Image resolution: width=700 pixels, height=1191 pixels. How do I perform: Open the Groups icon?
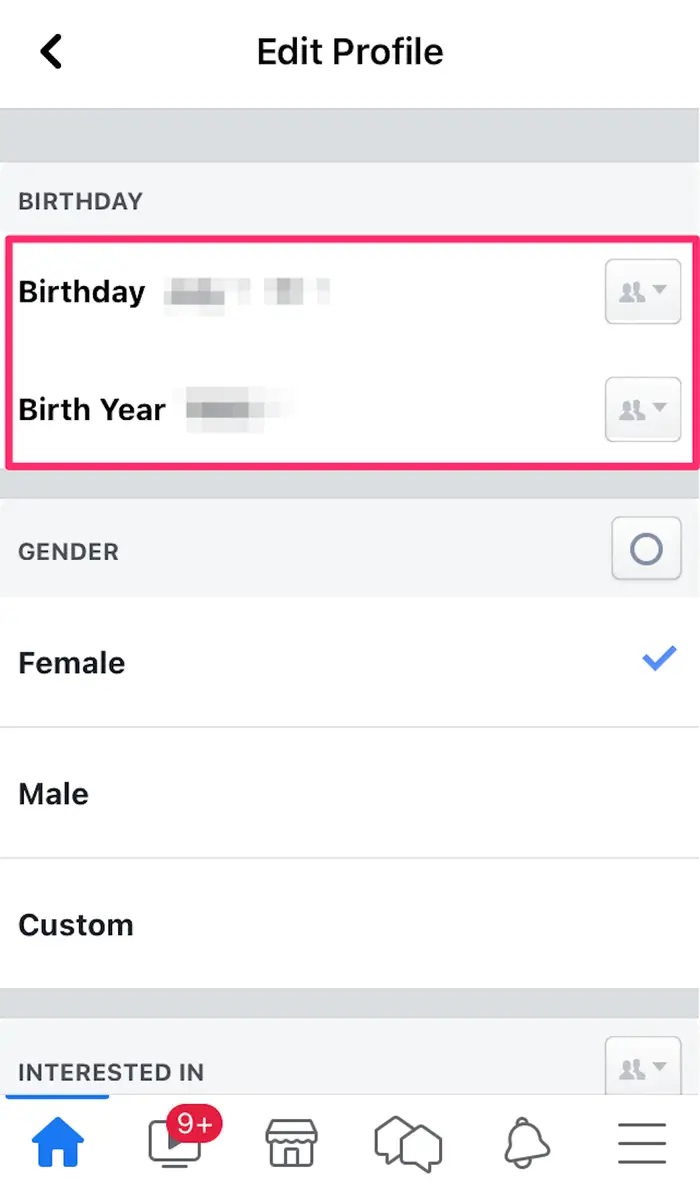[408, 1143]
